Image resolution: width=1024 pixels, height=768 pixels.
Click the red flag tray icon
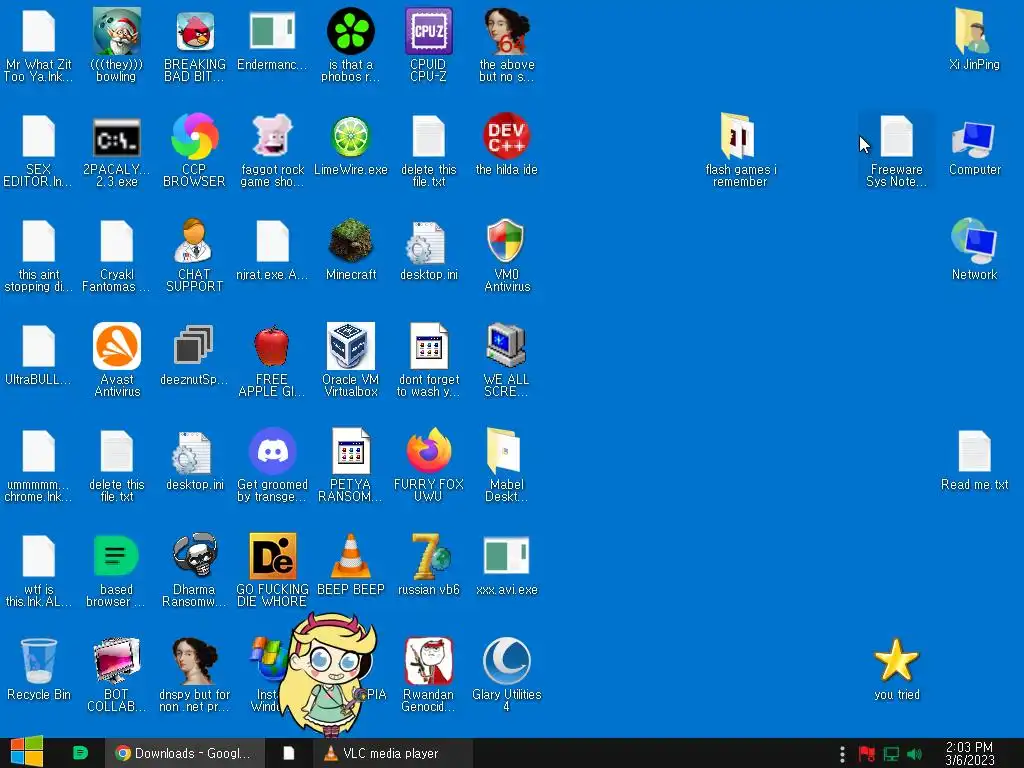pos(867,754)
